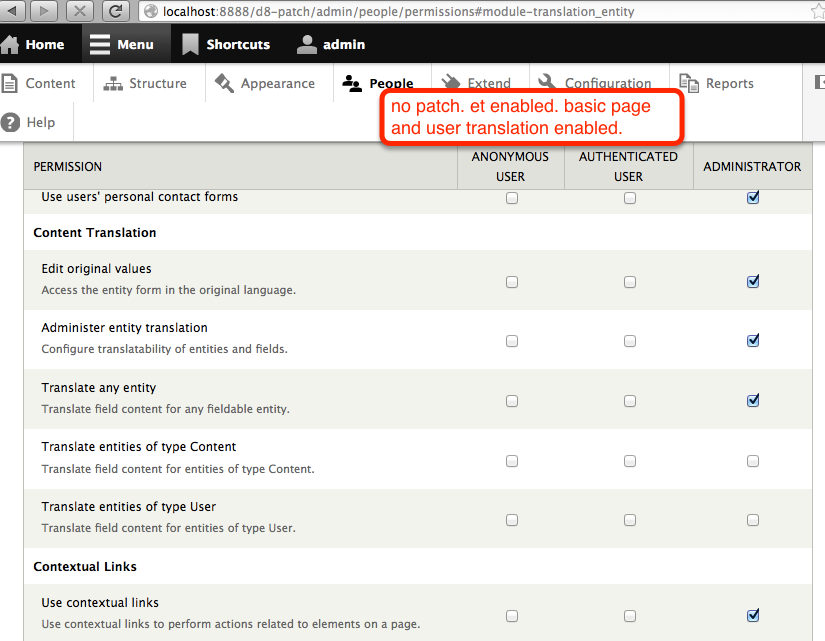Click the Structure hierarchy icon

click(113, 83)
